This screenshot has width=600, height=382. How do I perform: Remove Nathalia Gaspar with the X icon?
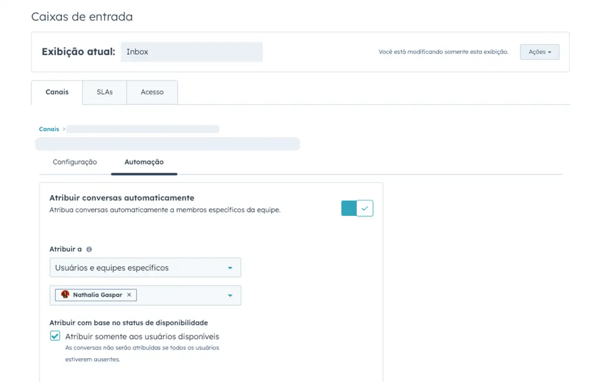tap(129, 295)
